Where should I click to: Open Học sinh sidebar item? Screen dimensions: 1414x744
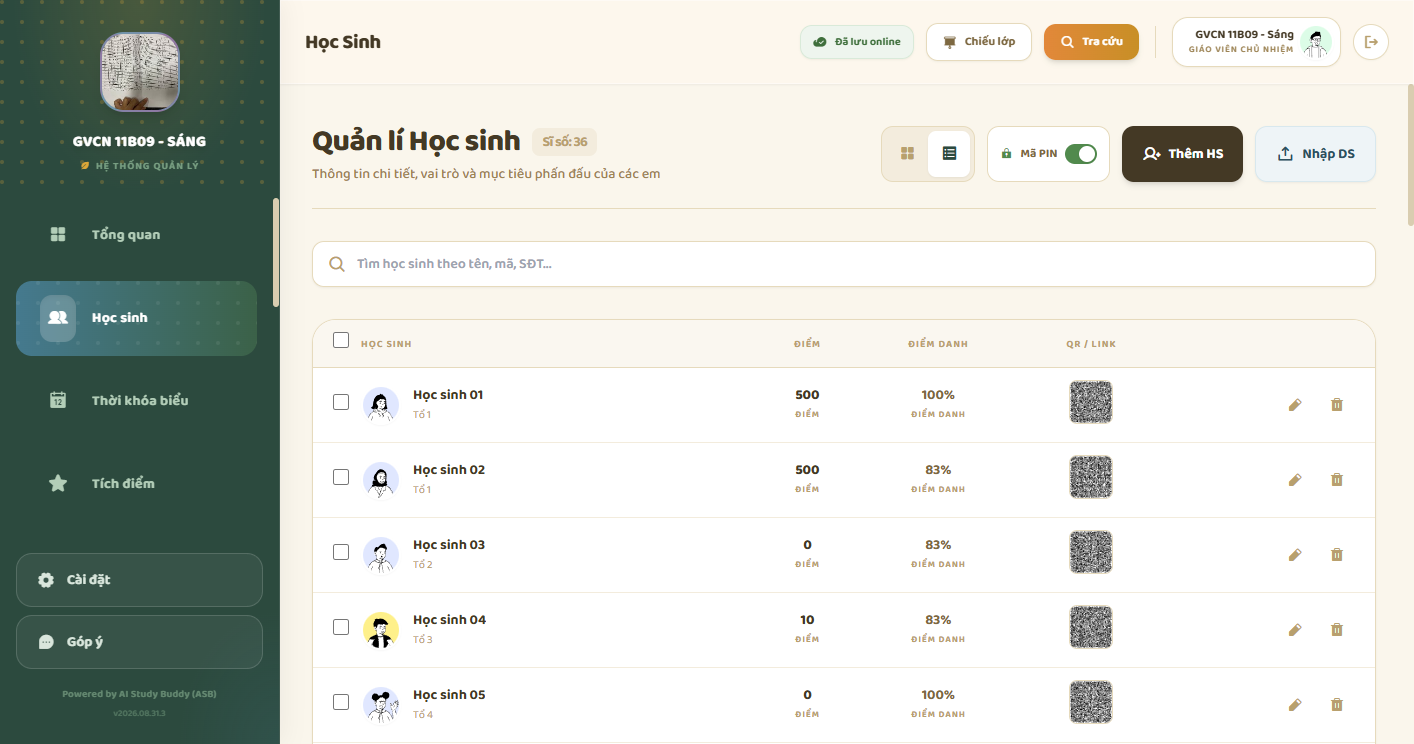click(x=136, y=318)
